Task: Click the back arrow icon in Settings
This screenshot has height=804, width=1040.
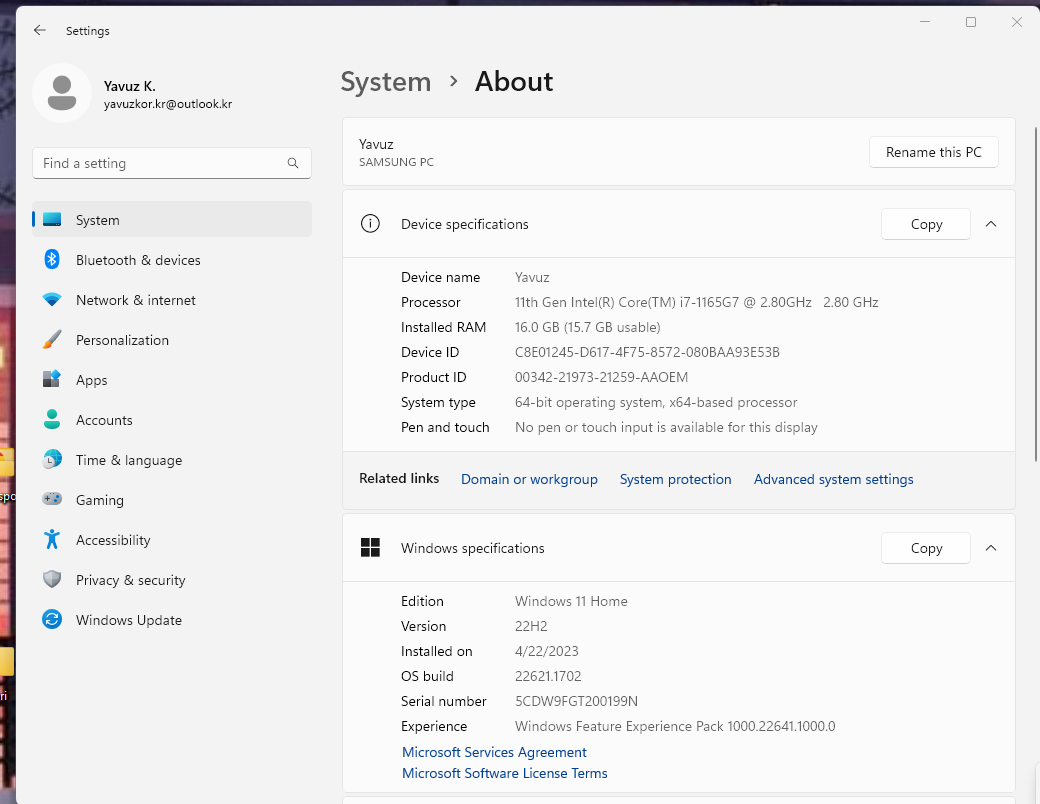Action: coord(40,31)
